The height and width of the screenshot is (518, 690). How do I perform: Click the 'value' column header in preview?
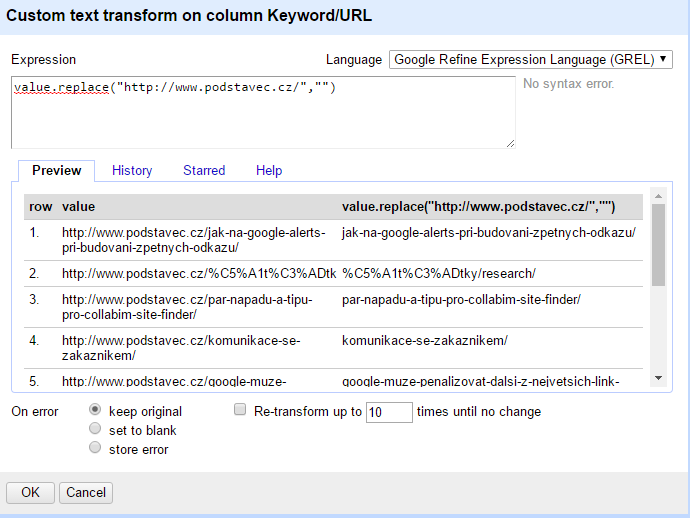click(x=78, y=206)
